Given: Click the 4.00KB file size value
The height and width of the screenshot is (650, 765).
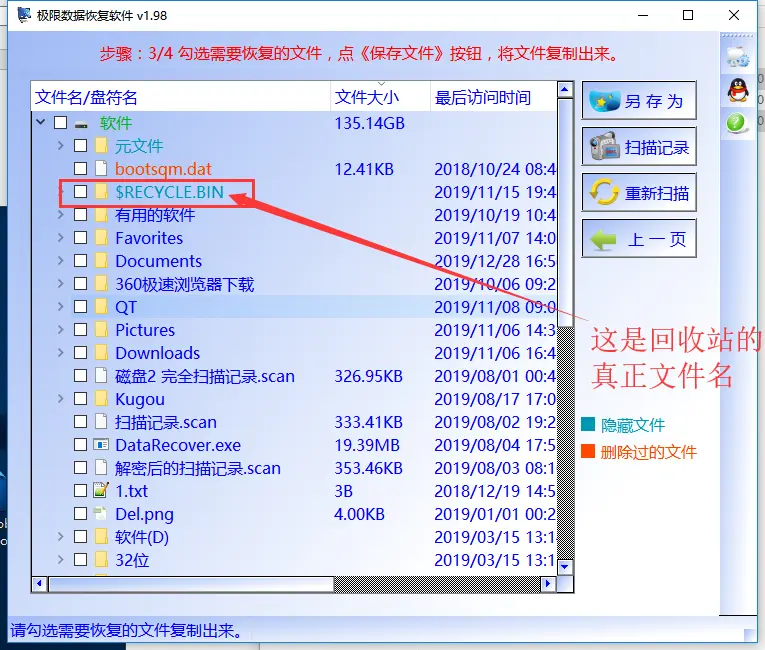Looking at the screenshot, I should [360, 514].
